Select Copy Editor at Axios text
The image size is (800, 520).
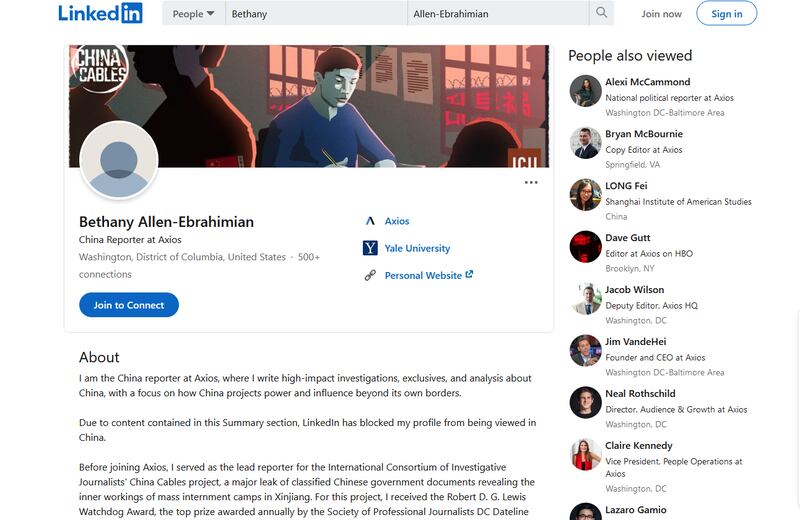(644, 150)
